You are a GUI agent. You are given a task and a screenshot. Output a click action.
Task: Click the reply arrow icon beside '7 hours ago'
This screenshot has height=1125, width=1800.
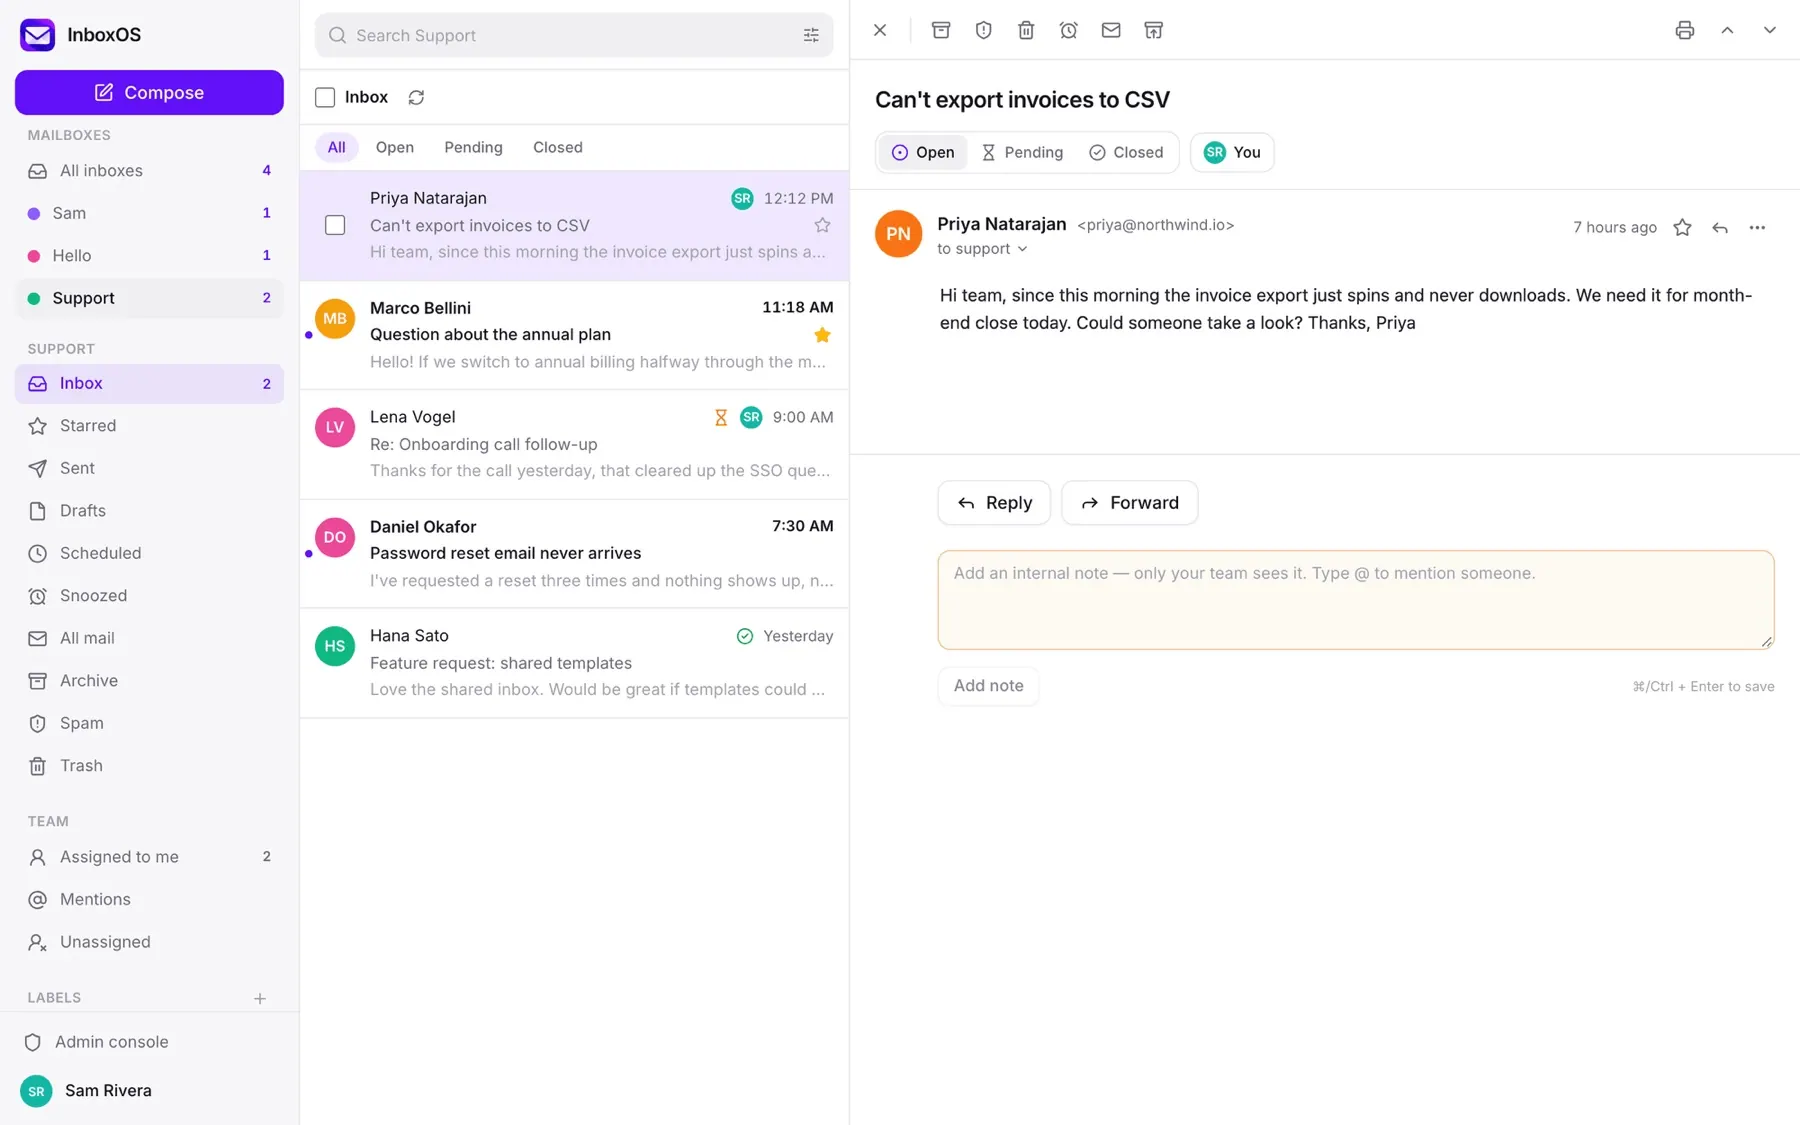(1720, 228)
